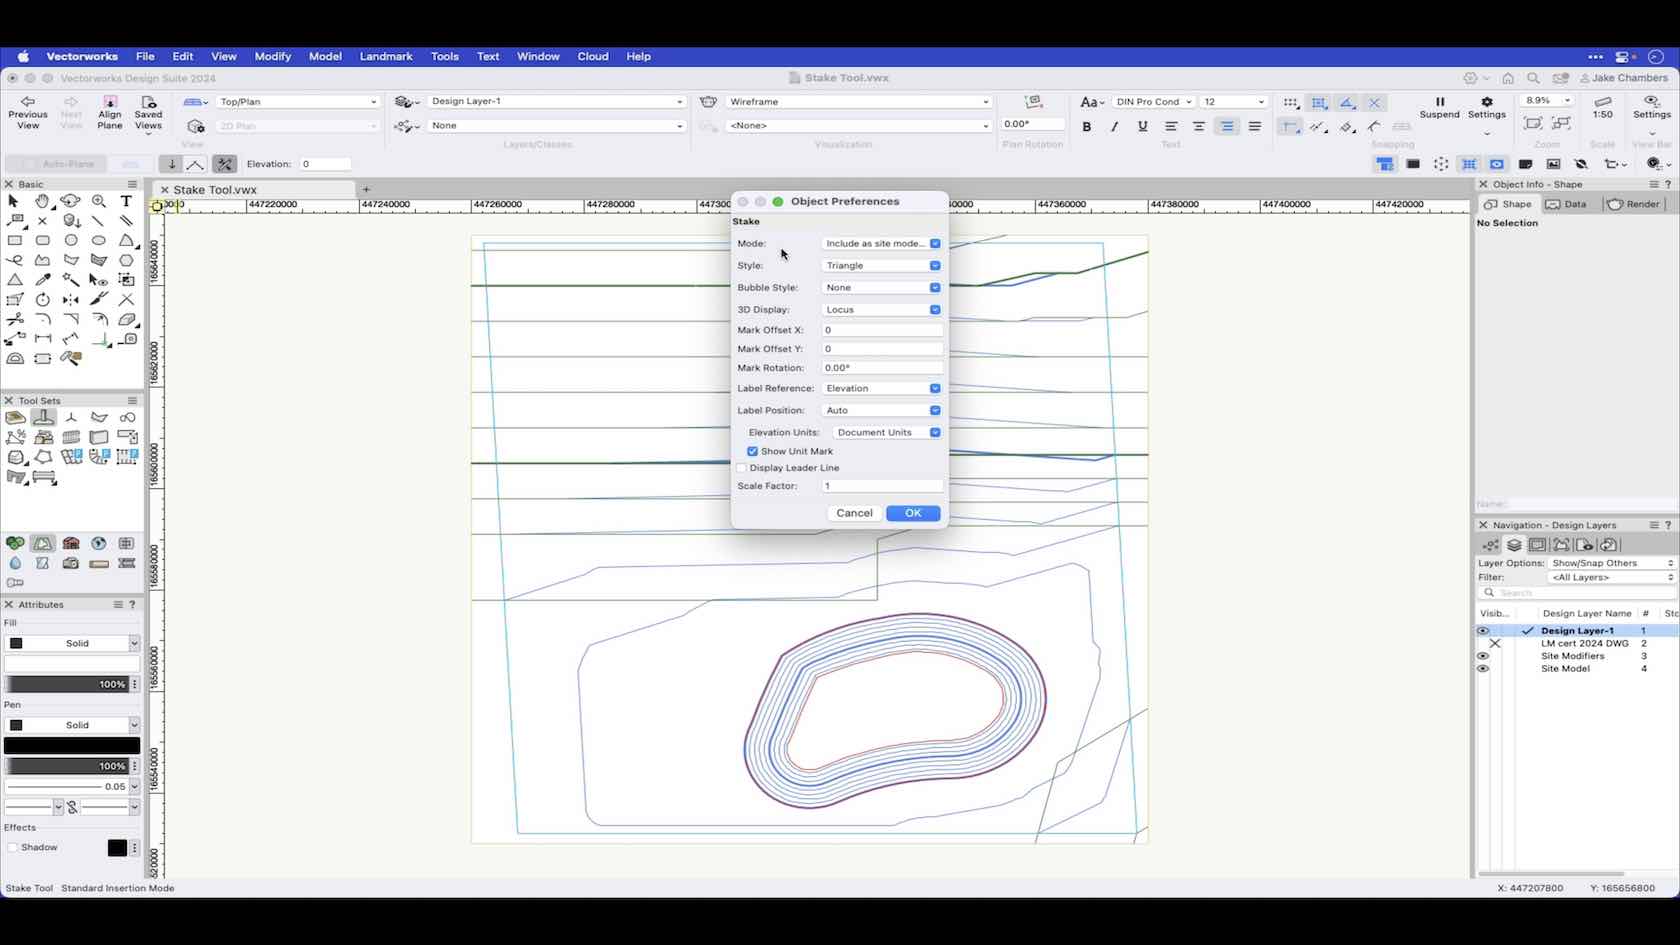Click Suspend snapping in the toolbar
The image size is (1680, 945).
click(1440, 107)
